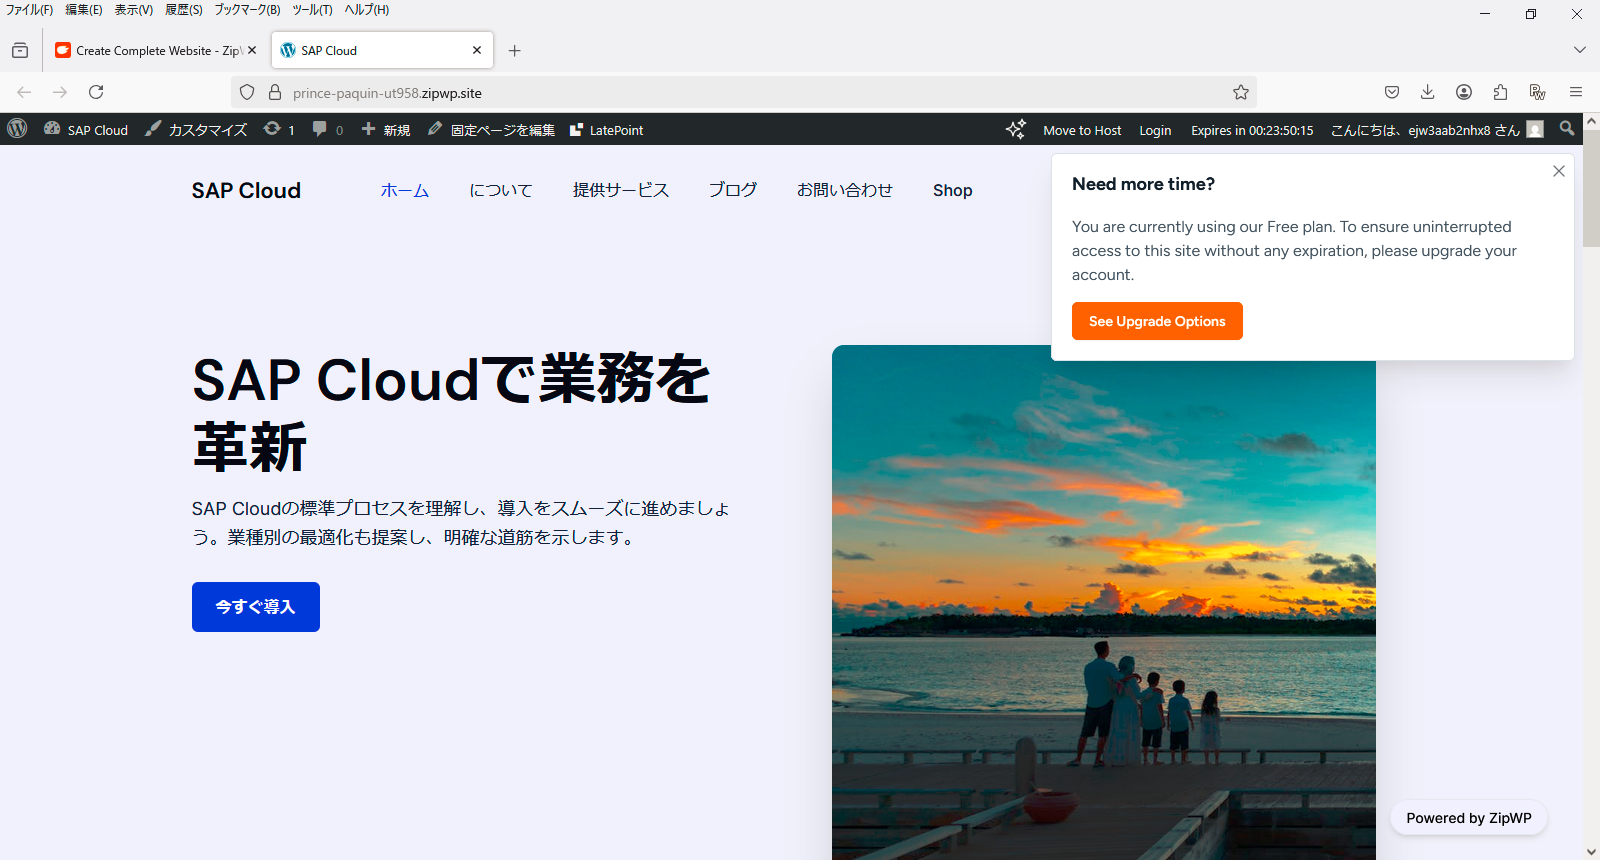Expand the list all tabs chevron
The width and height of the screenshot is (1600, 860).
pyautogui.click(x=1580, y=50)
